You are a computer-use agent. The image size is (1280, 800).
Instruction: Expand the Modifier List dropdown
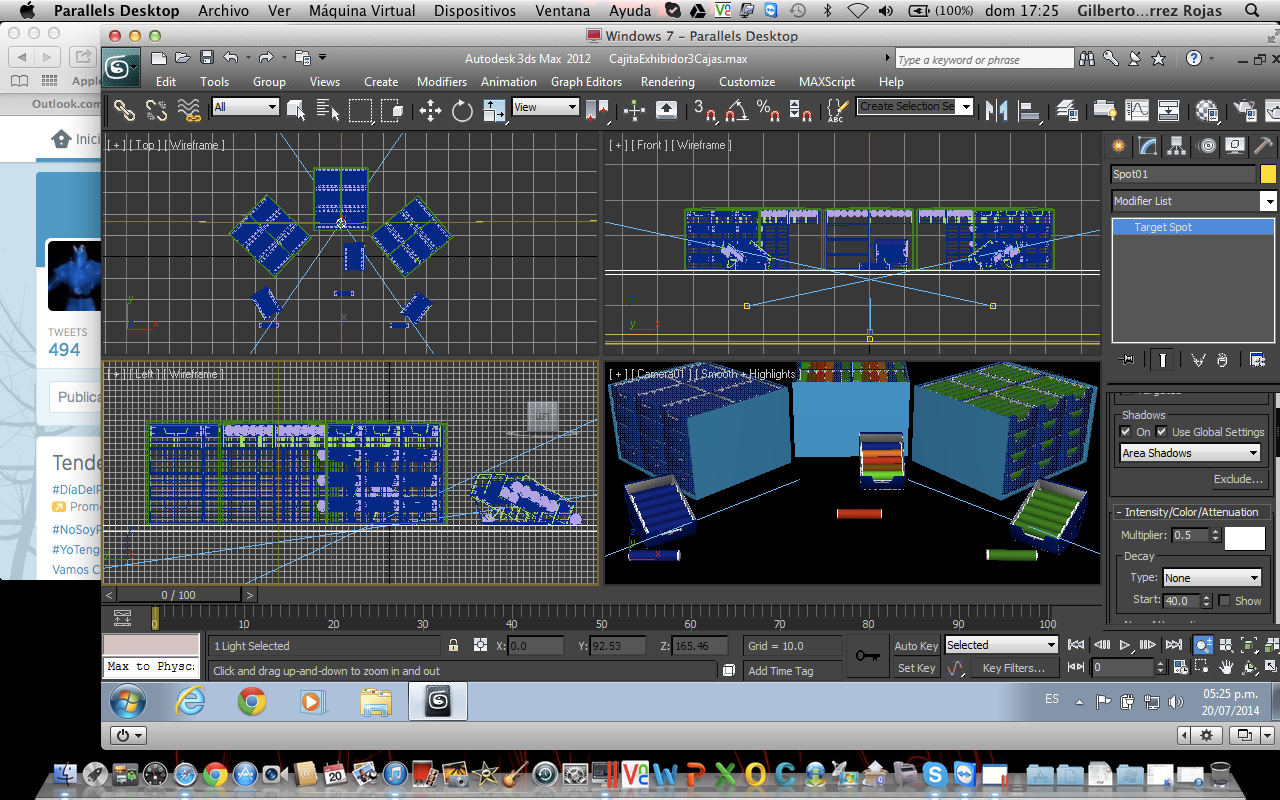[1194, 201]
